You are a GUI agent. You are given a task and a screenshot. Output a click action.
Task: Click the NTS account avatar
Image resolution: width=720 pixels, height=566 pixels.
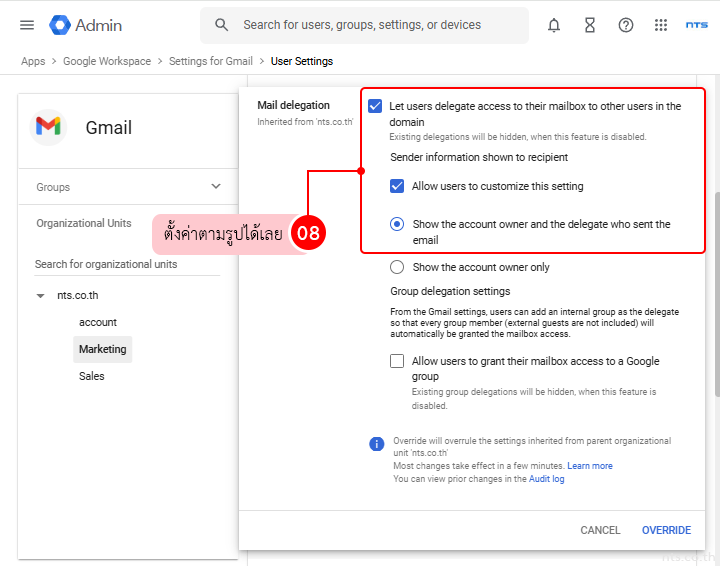[696, 25]
